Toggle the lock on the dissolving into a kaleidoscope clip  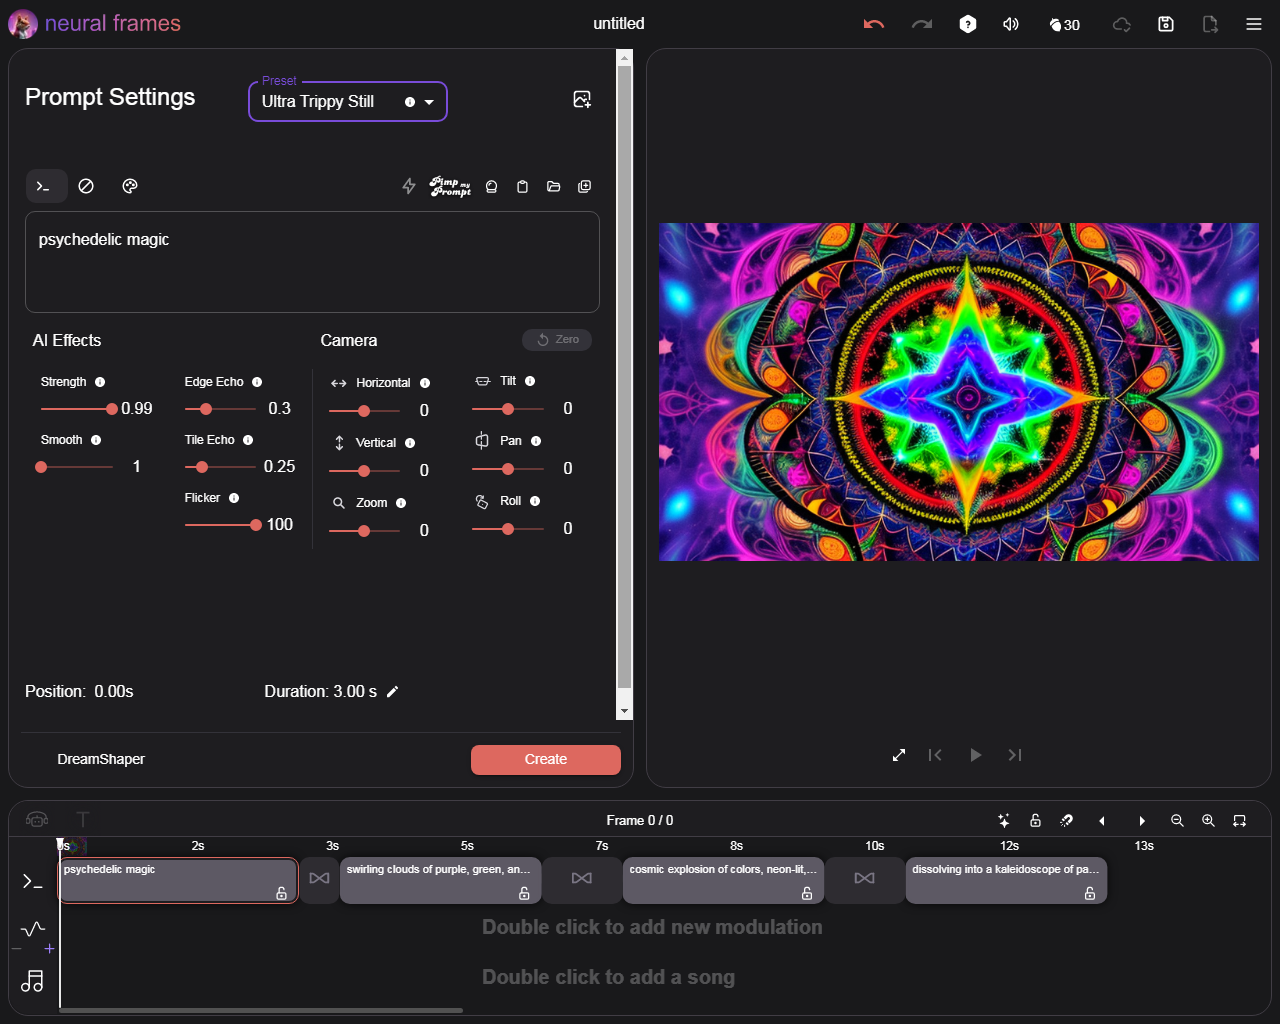point(1090,893)
